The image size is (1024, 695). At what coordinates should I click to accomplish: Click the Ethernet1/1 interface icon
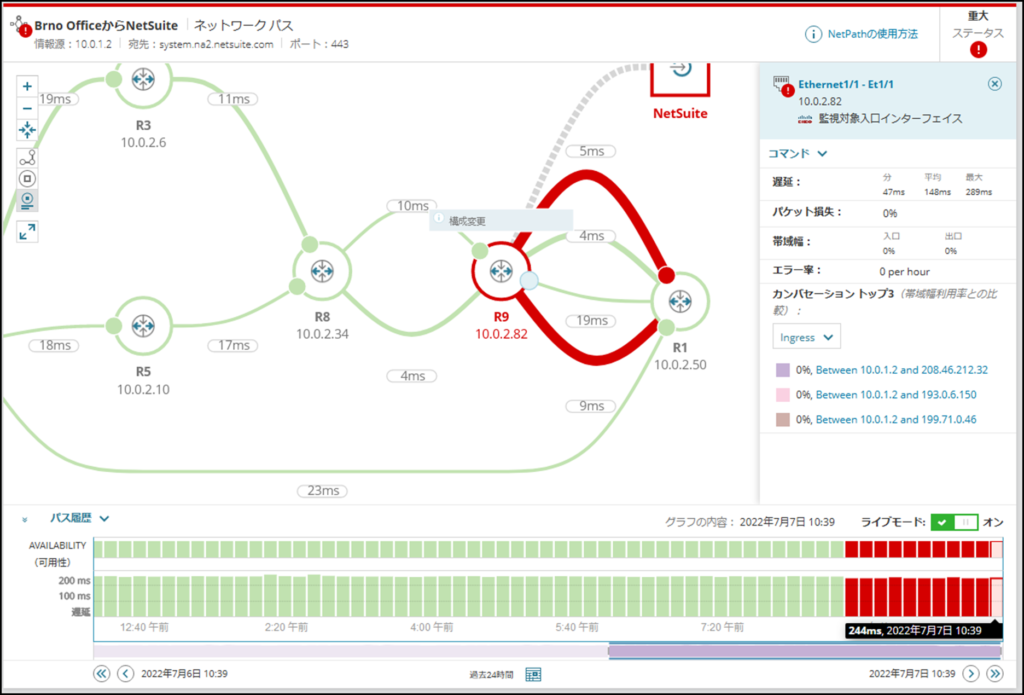coord(782,85)
